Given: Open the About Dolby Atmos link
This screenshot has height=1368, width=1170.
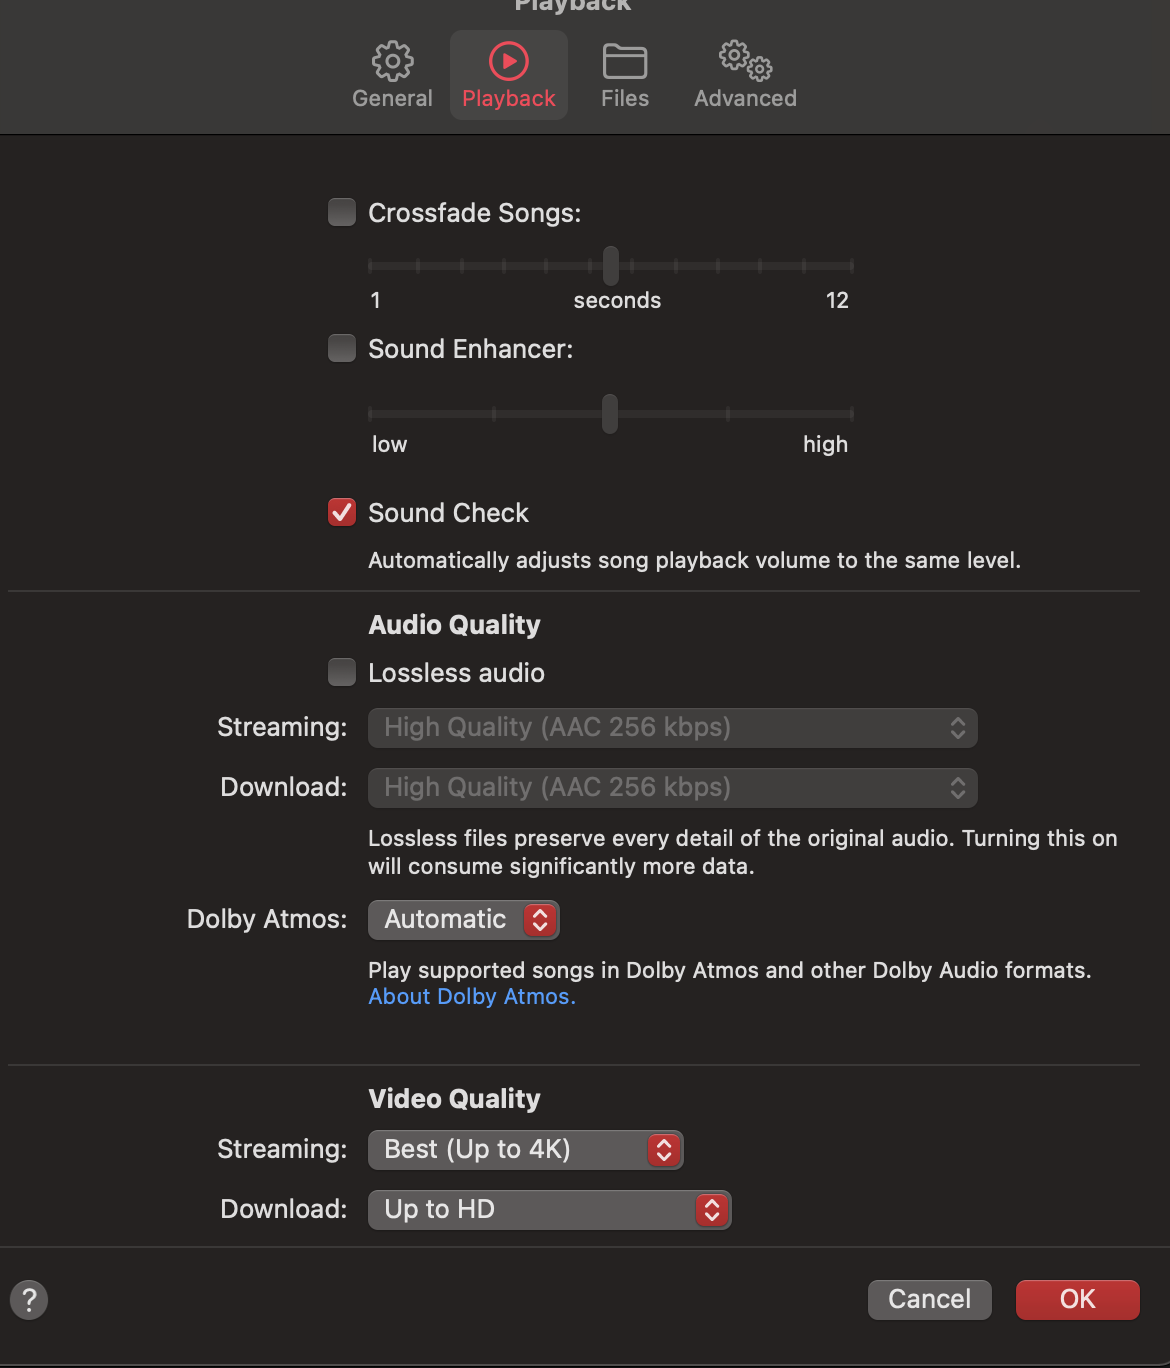Looking at the screenshot, I should click(472, 997).
